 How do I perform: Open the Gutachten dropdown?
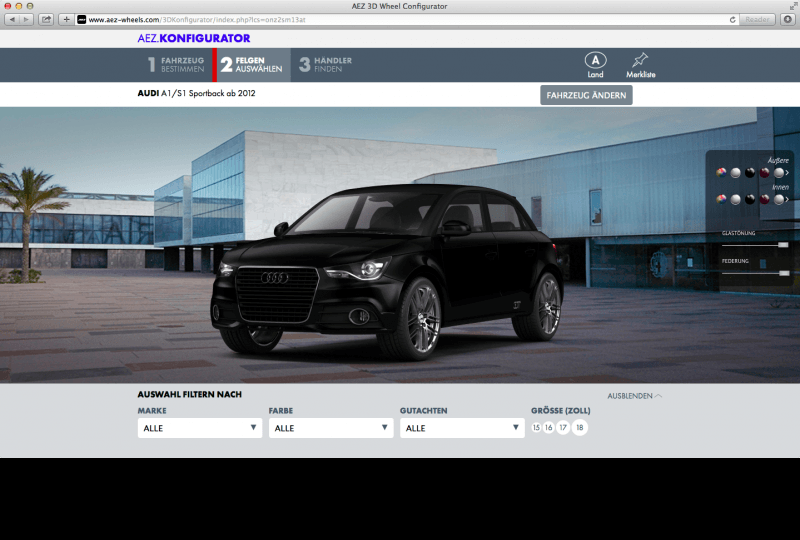462,428
